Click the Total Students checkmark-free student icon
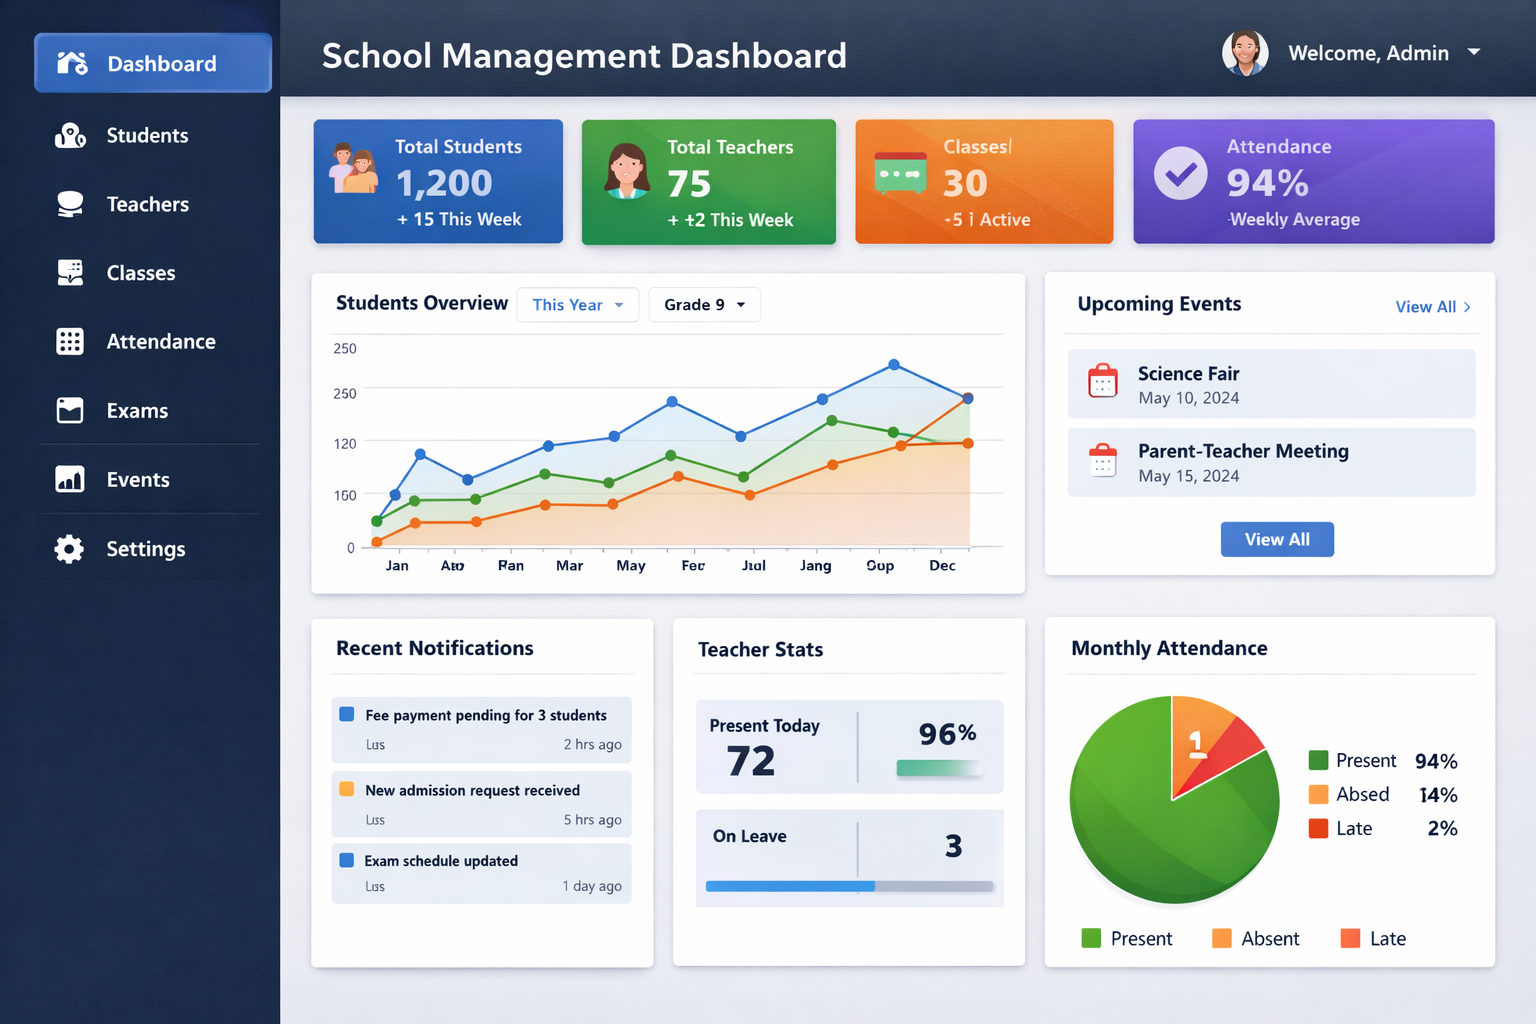 (354, 168)
